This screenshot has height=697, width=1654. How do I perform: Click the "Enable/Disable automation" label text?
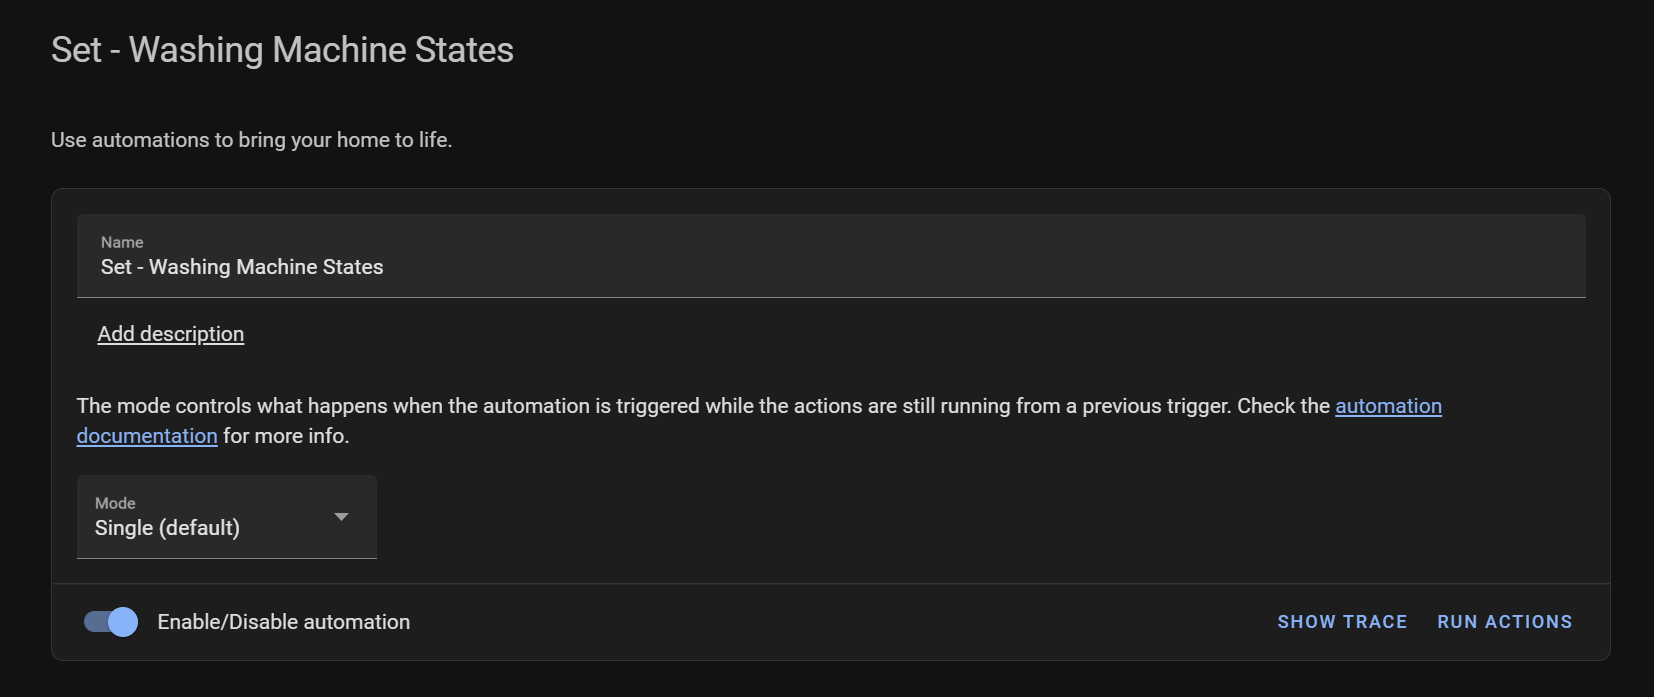coord(284,622)
